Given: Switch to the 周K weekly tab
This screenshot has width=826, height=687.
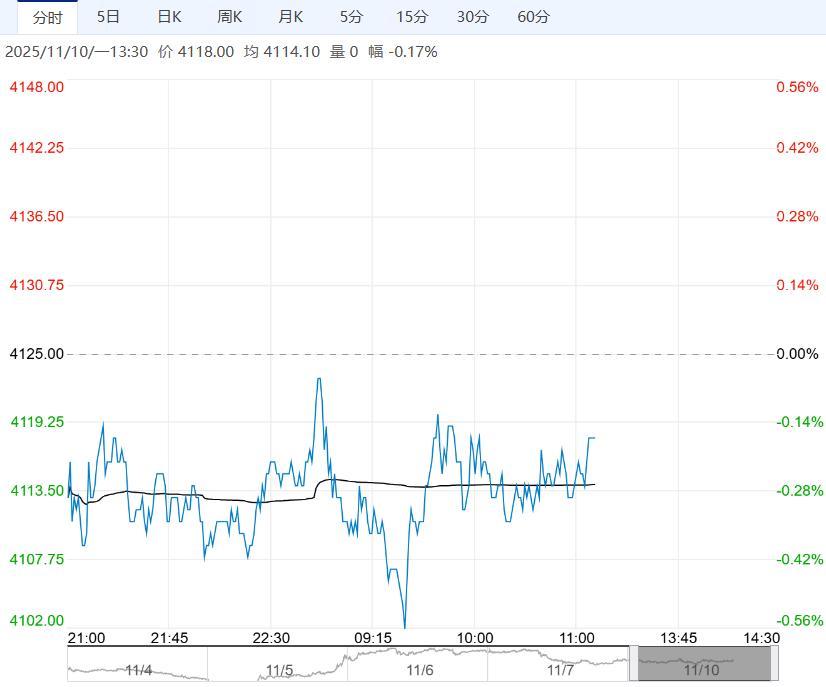Looking at the screenshot, I should pyautogui.click(x=230, y=17).
